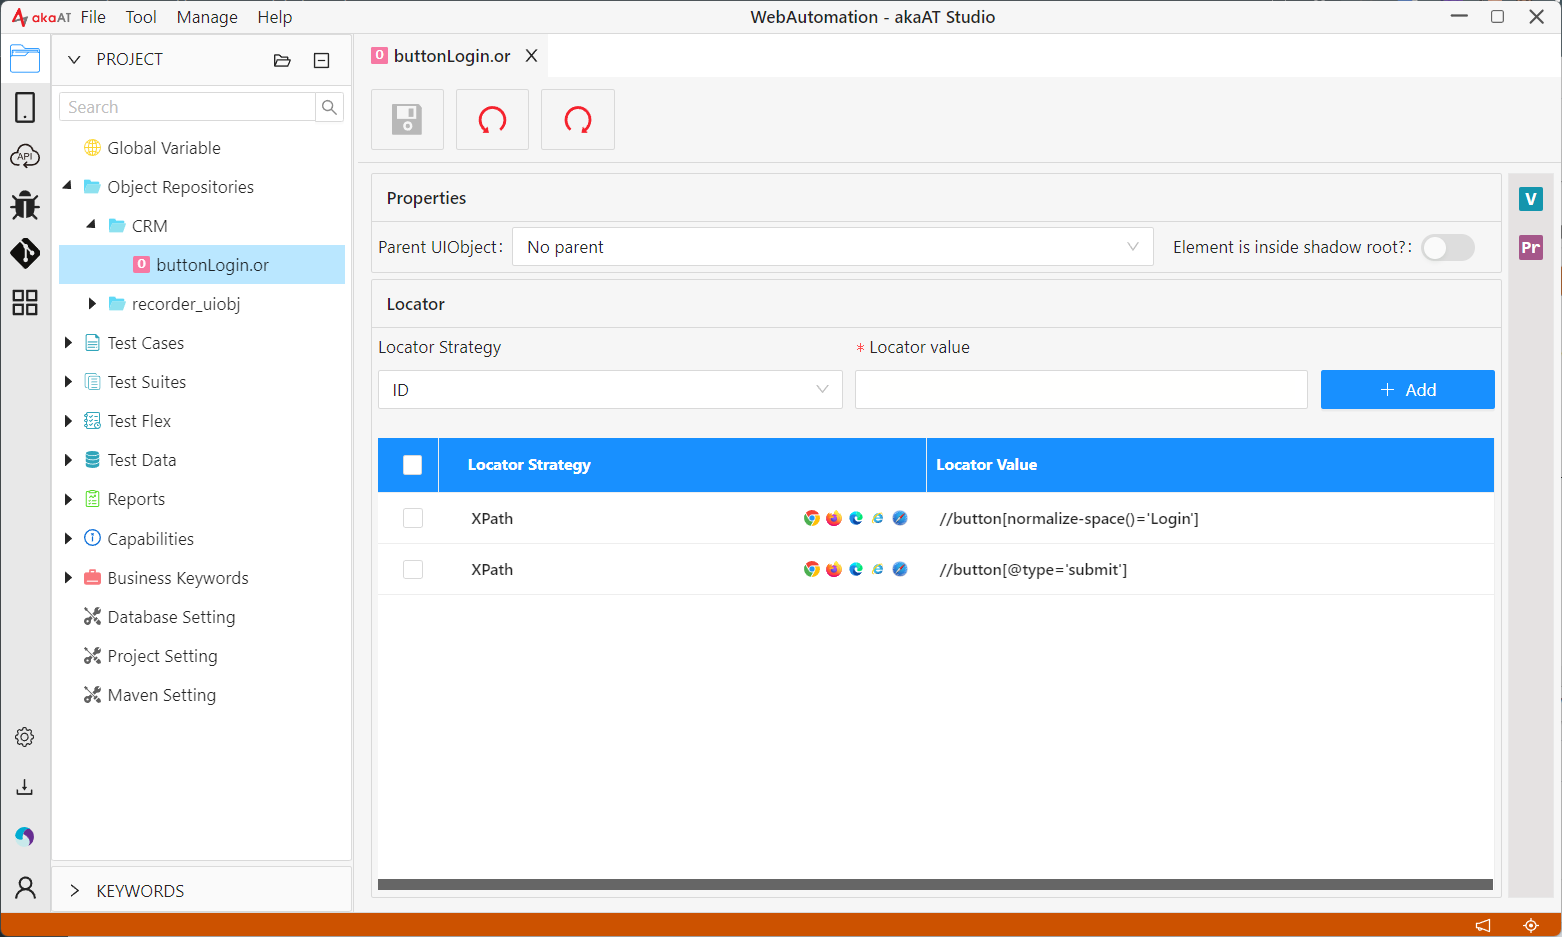Select Business Keywords in project tree
1562x937 pixels.
[178, 578]
